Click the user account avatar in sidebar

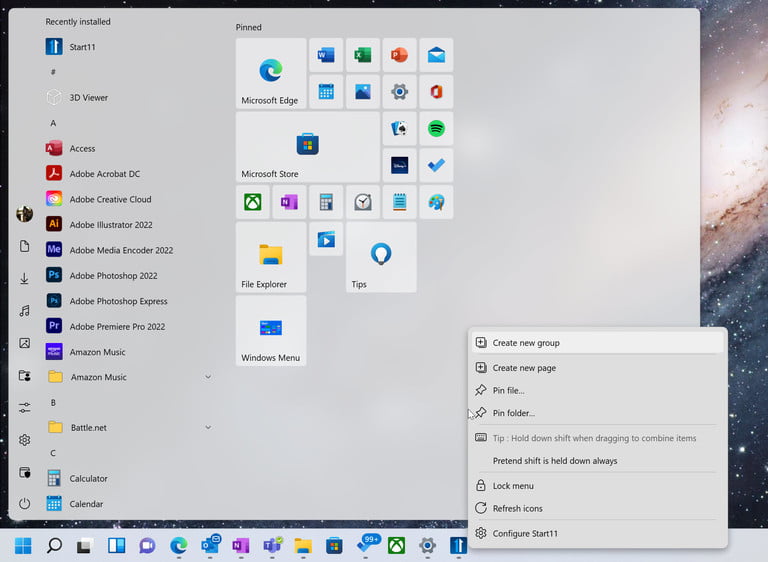[24, 214]
